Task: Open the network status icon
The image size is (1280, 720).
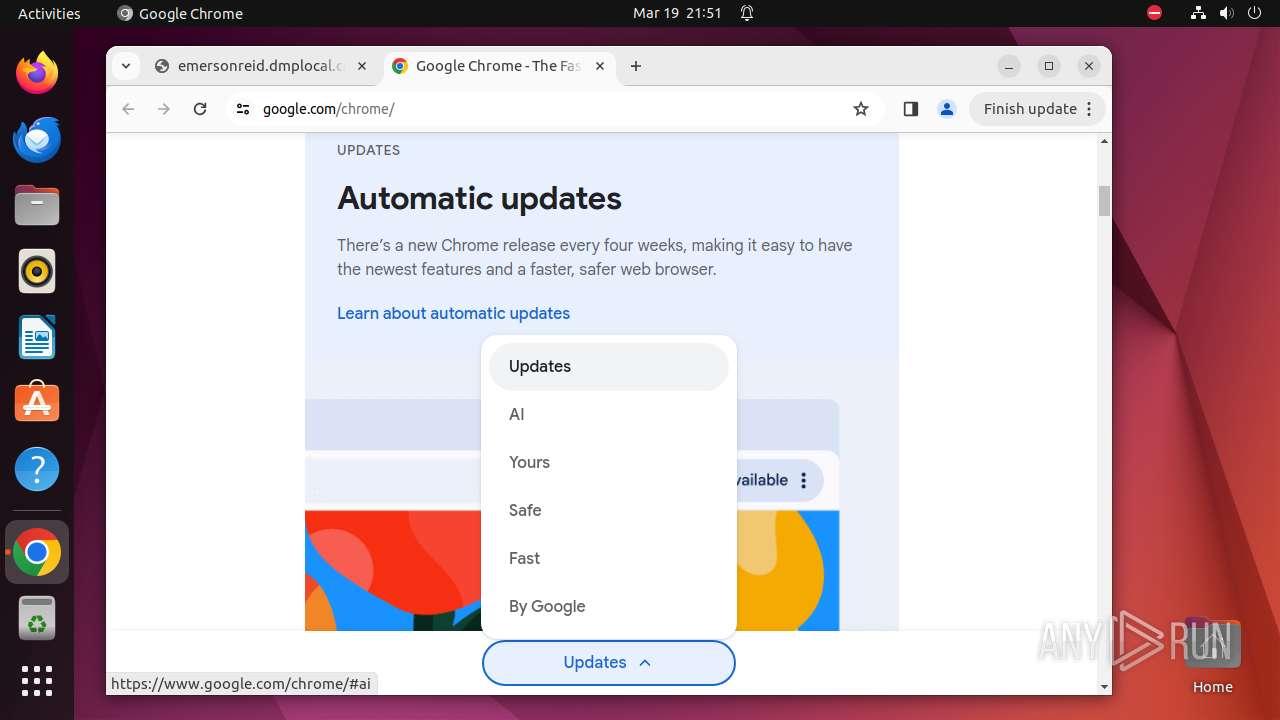Action: click(1199, 13)
